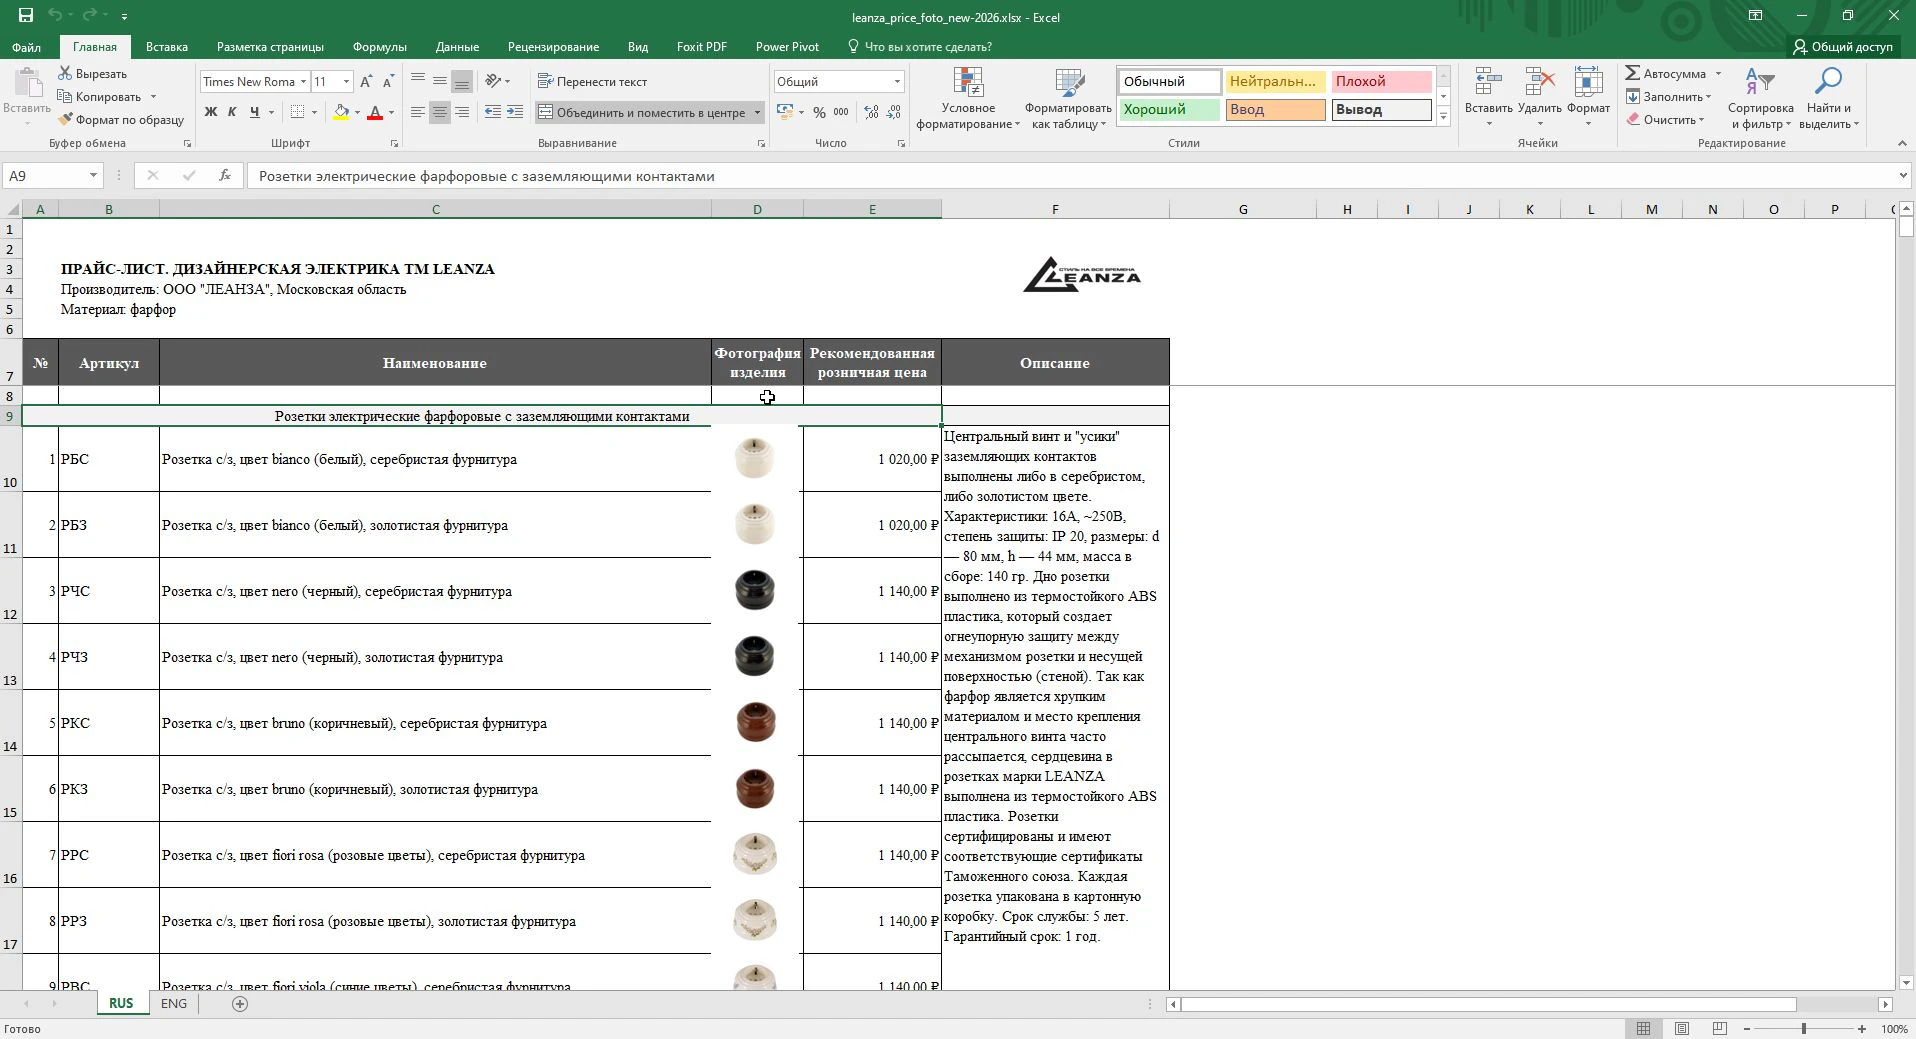The image size is (1916, 1039).
Task: Open the Файл tab
Action: (27, 47)
